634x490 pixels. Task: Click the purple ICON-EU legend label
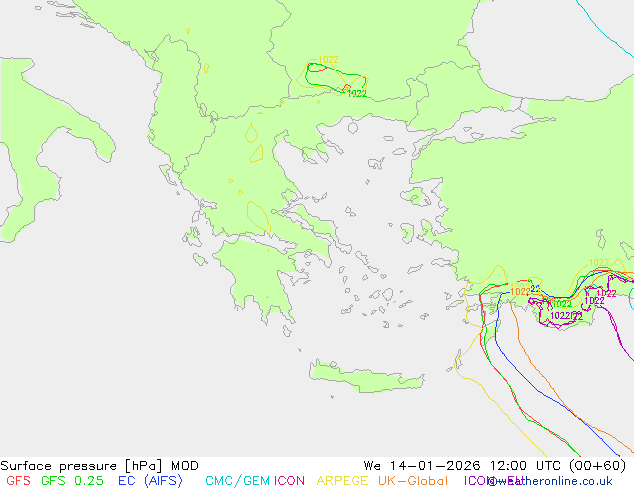pos(493,481)
